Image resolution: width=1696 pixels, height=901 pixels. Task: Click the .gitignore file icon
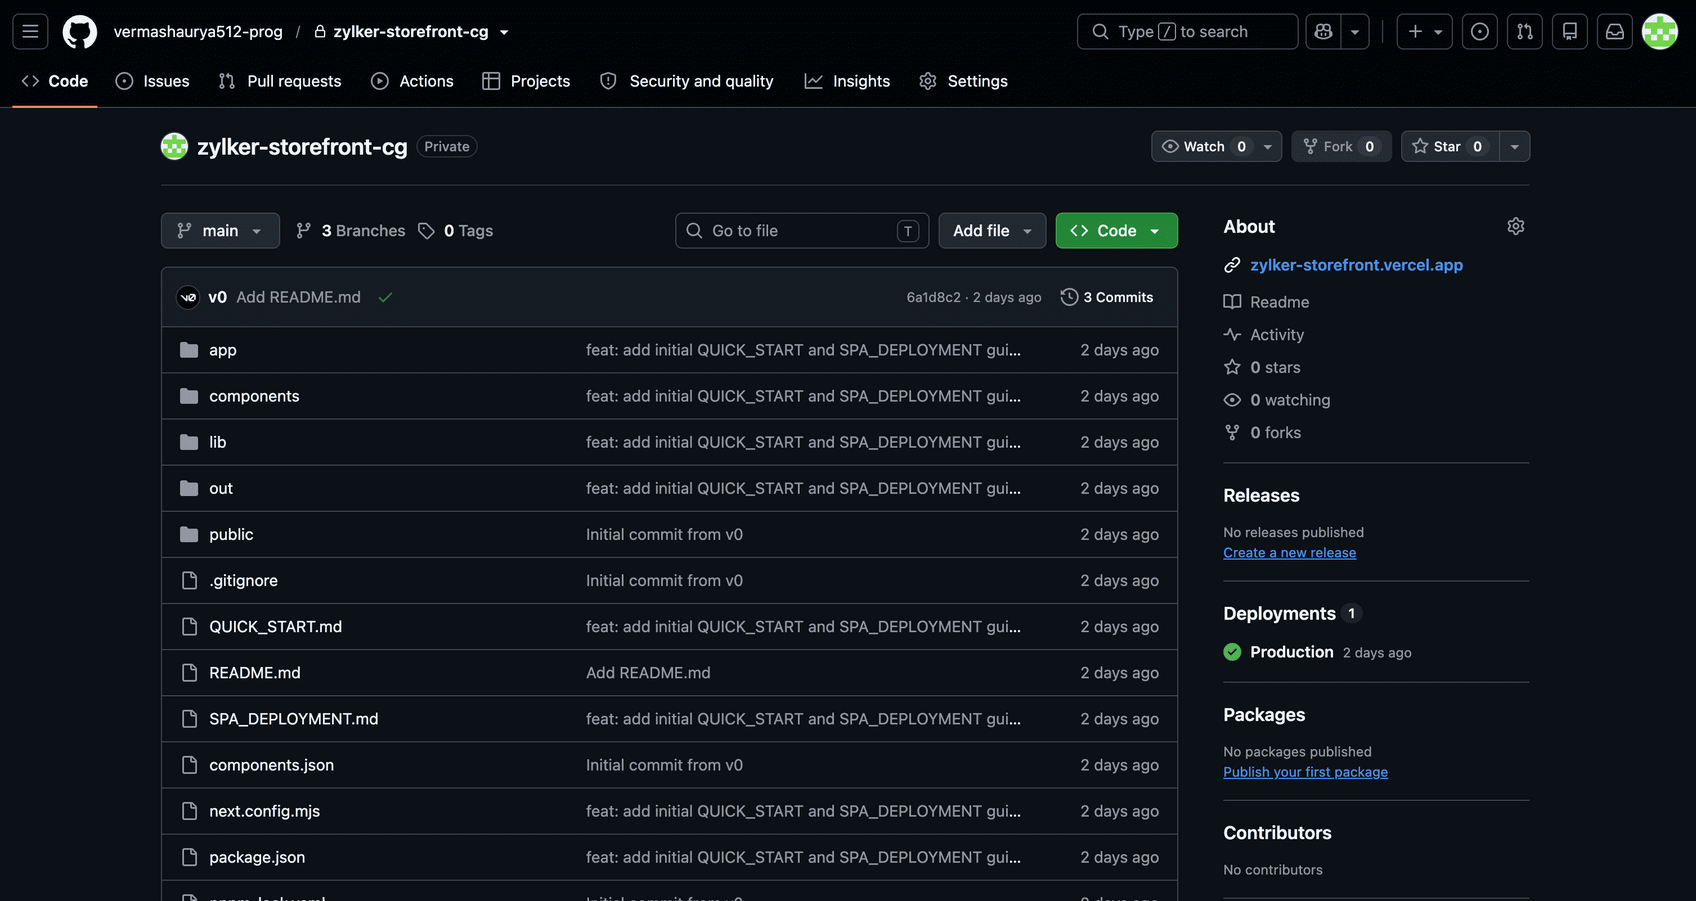(x=189, y=580)
